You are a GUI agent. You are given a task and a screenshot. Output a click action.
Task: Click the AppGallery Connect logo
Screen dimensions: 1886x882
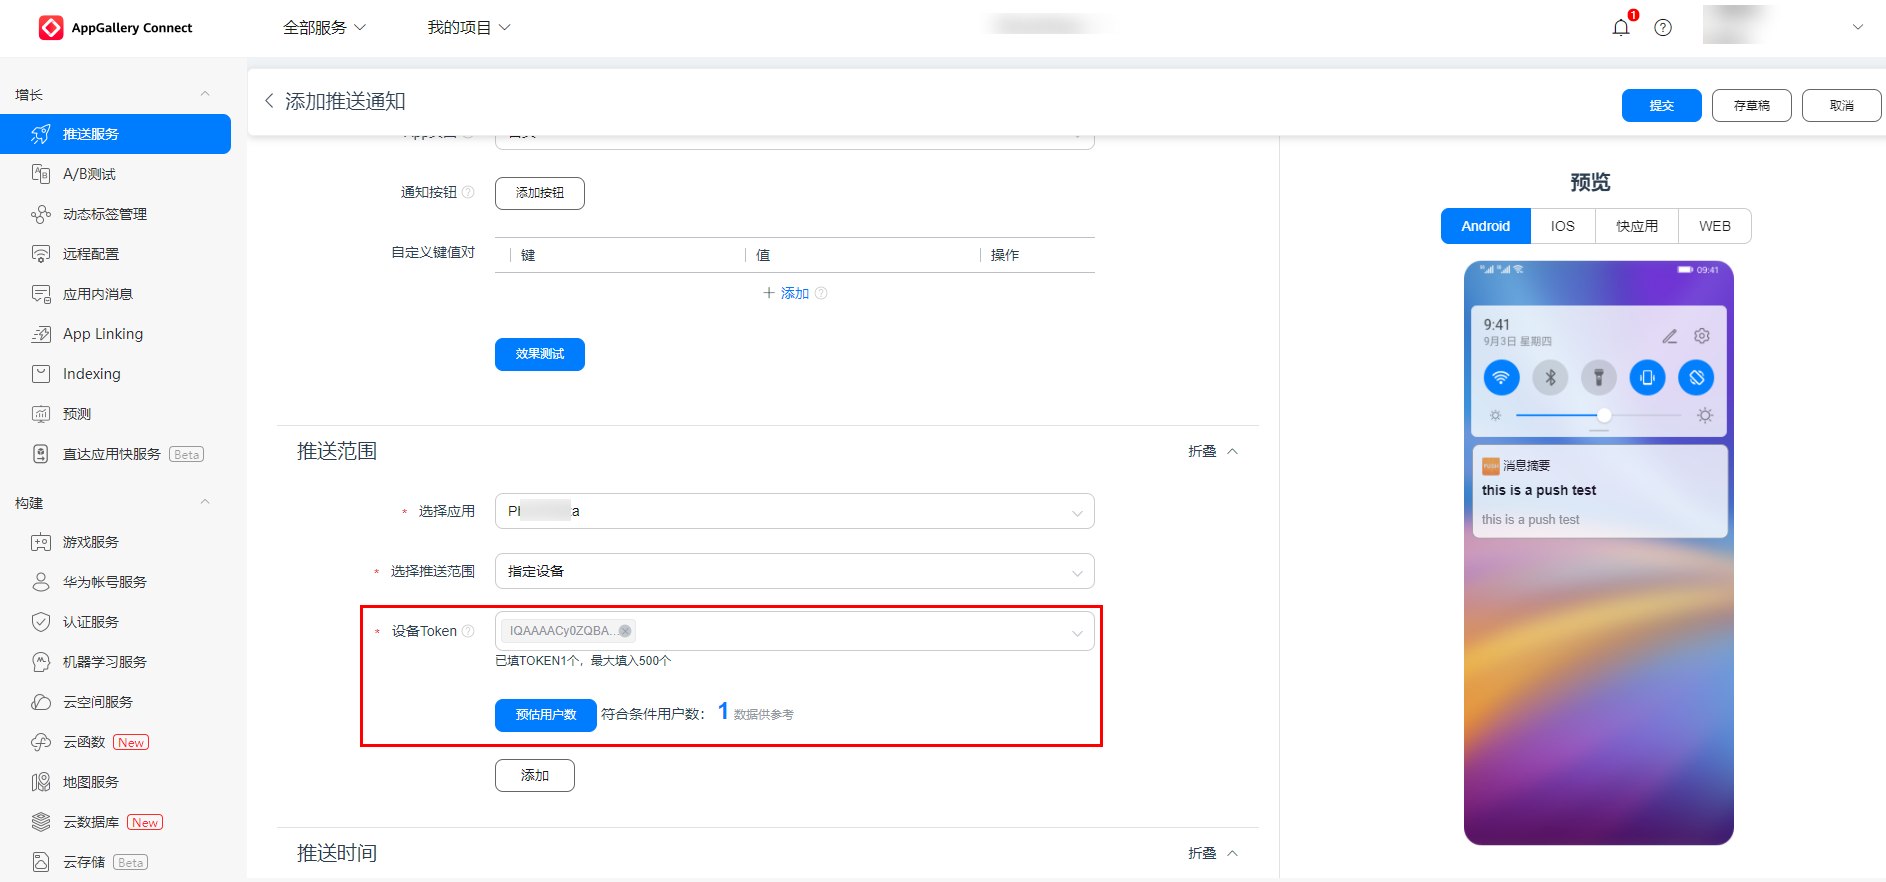click(115, 27)
